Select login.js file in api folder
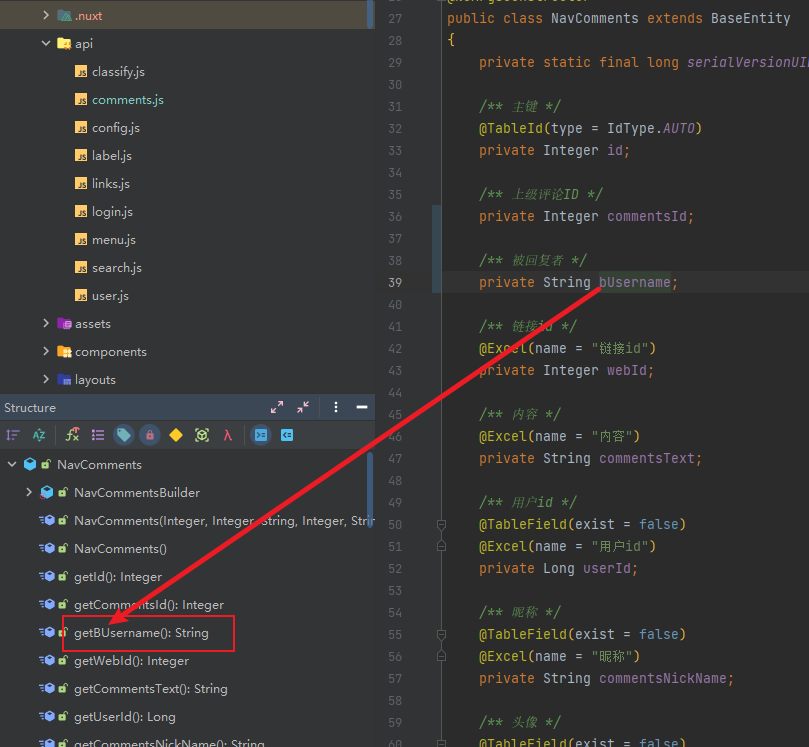Image resolution: width=809 pixels, height=747 pixels. pyautogui.click(x=112, y=212)
